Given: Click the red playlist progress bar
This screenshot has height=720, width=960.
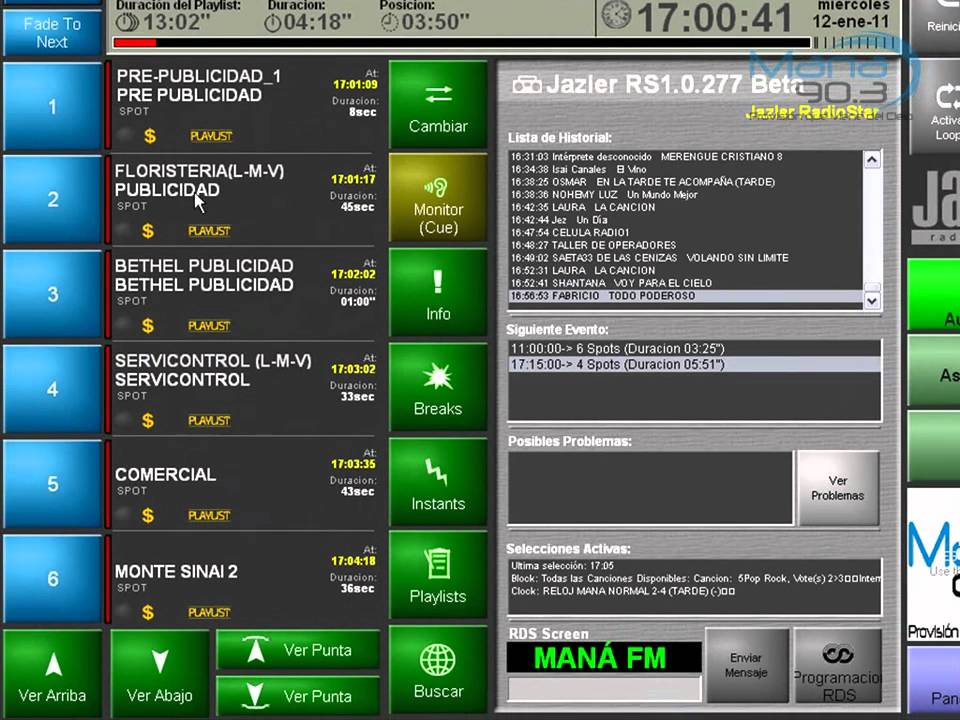Looking at the screenshot, I should point(140,43).
